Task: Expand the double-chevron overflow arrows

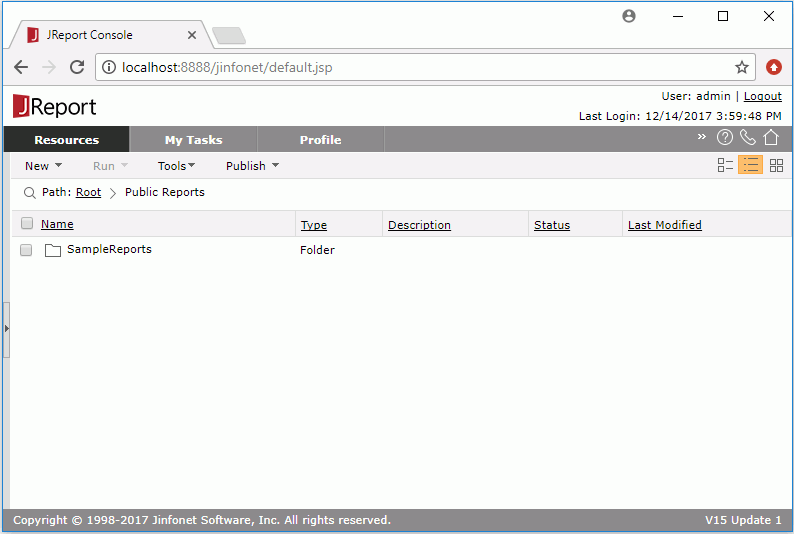Action: [701, 137]
